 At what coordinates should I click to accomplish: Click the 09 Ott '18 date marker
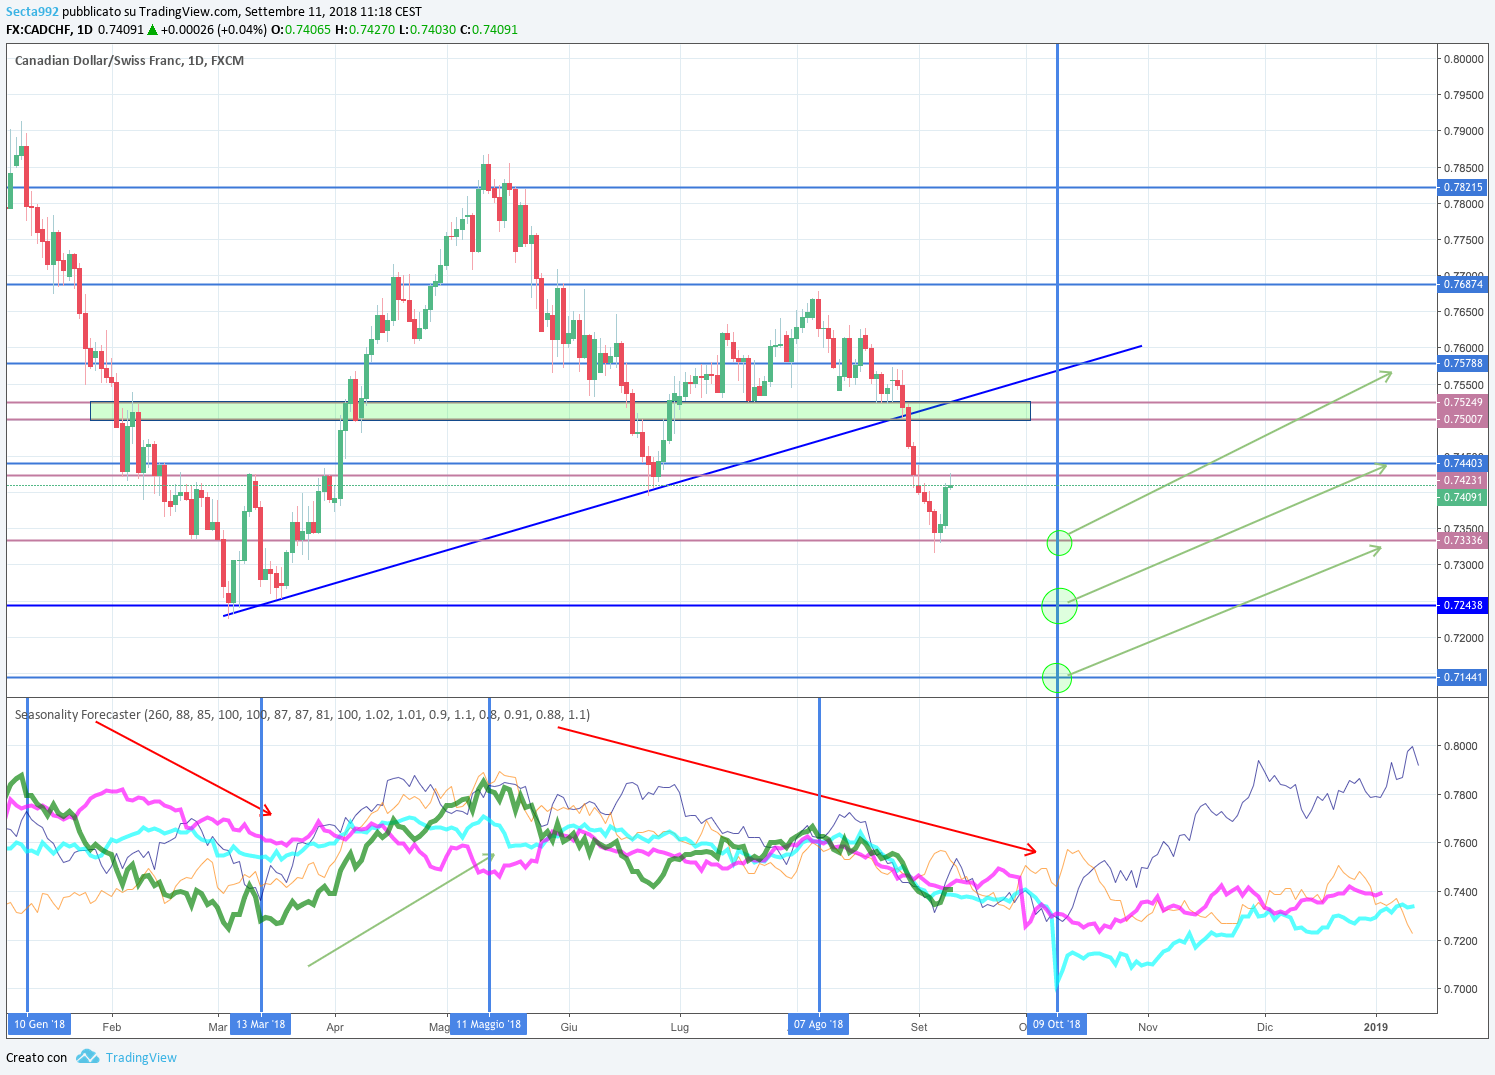point(1057,1024)
